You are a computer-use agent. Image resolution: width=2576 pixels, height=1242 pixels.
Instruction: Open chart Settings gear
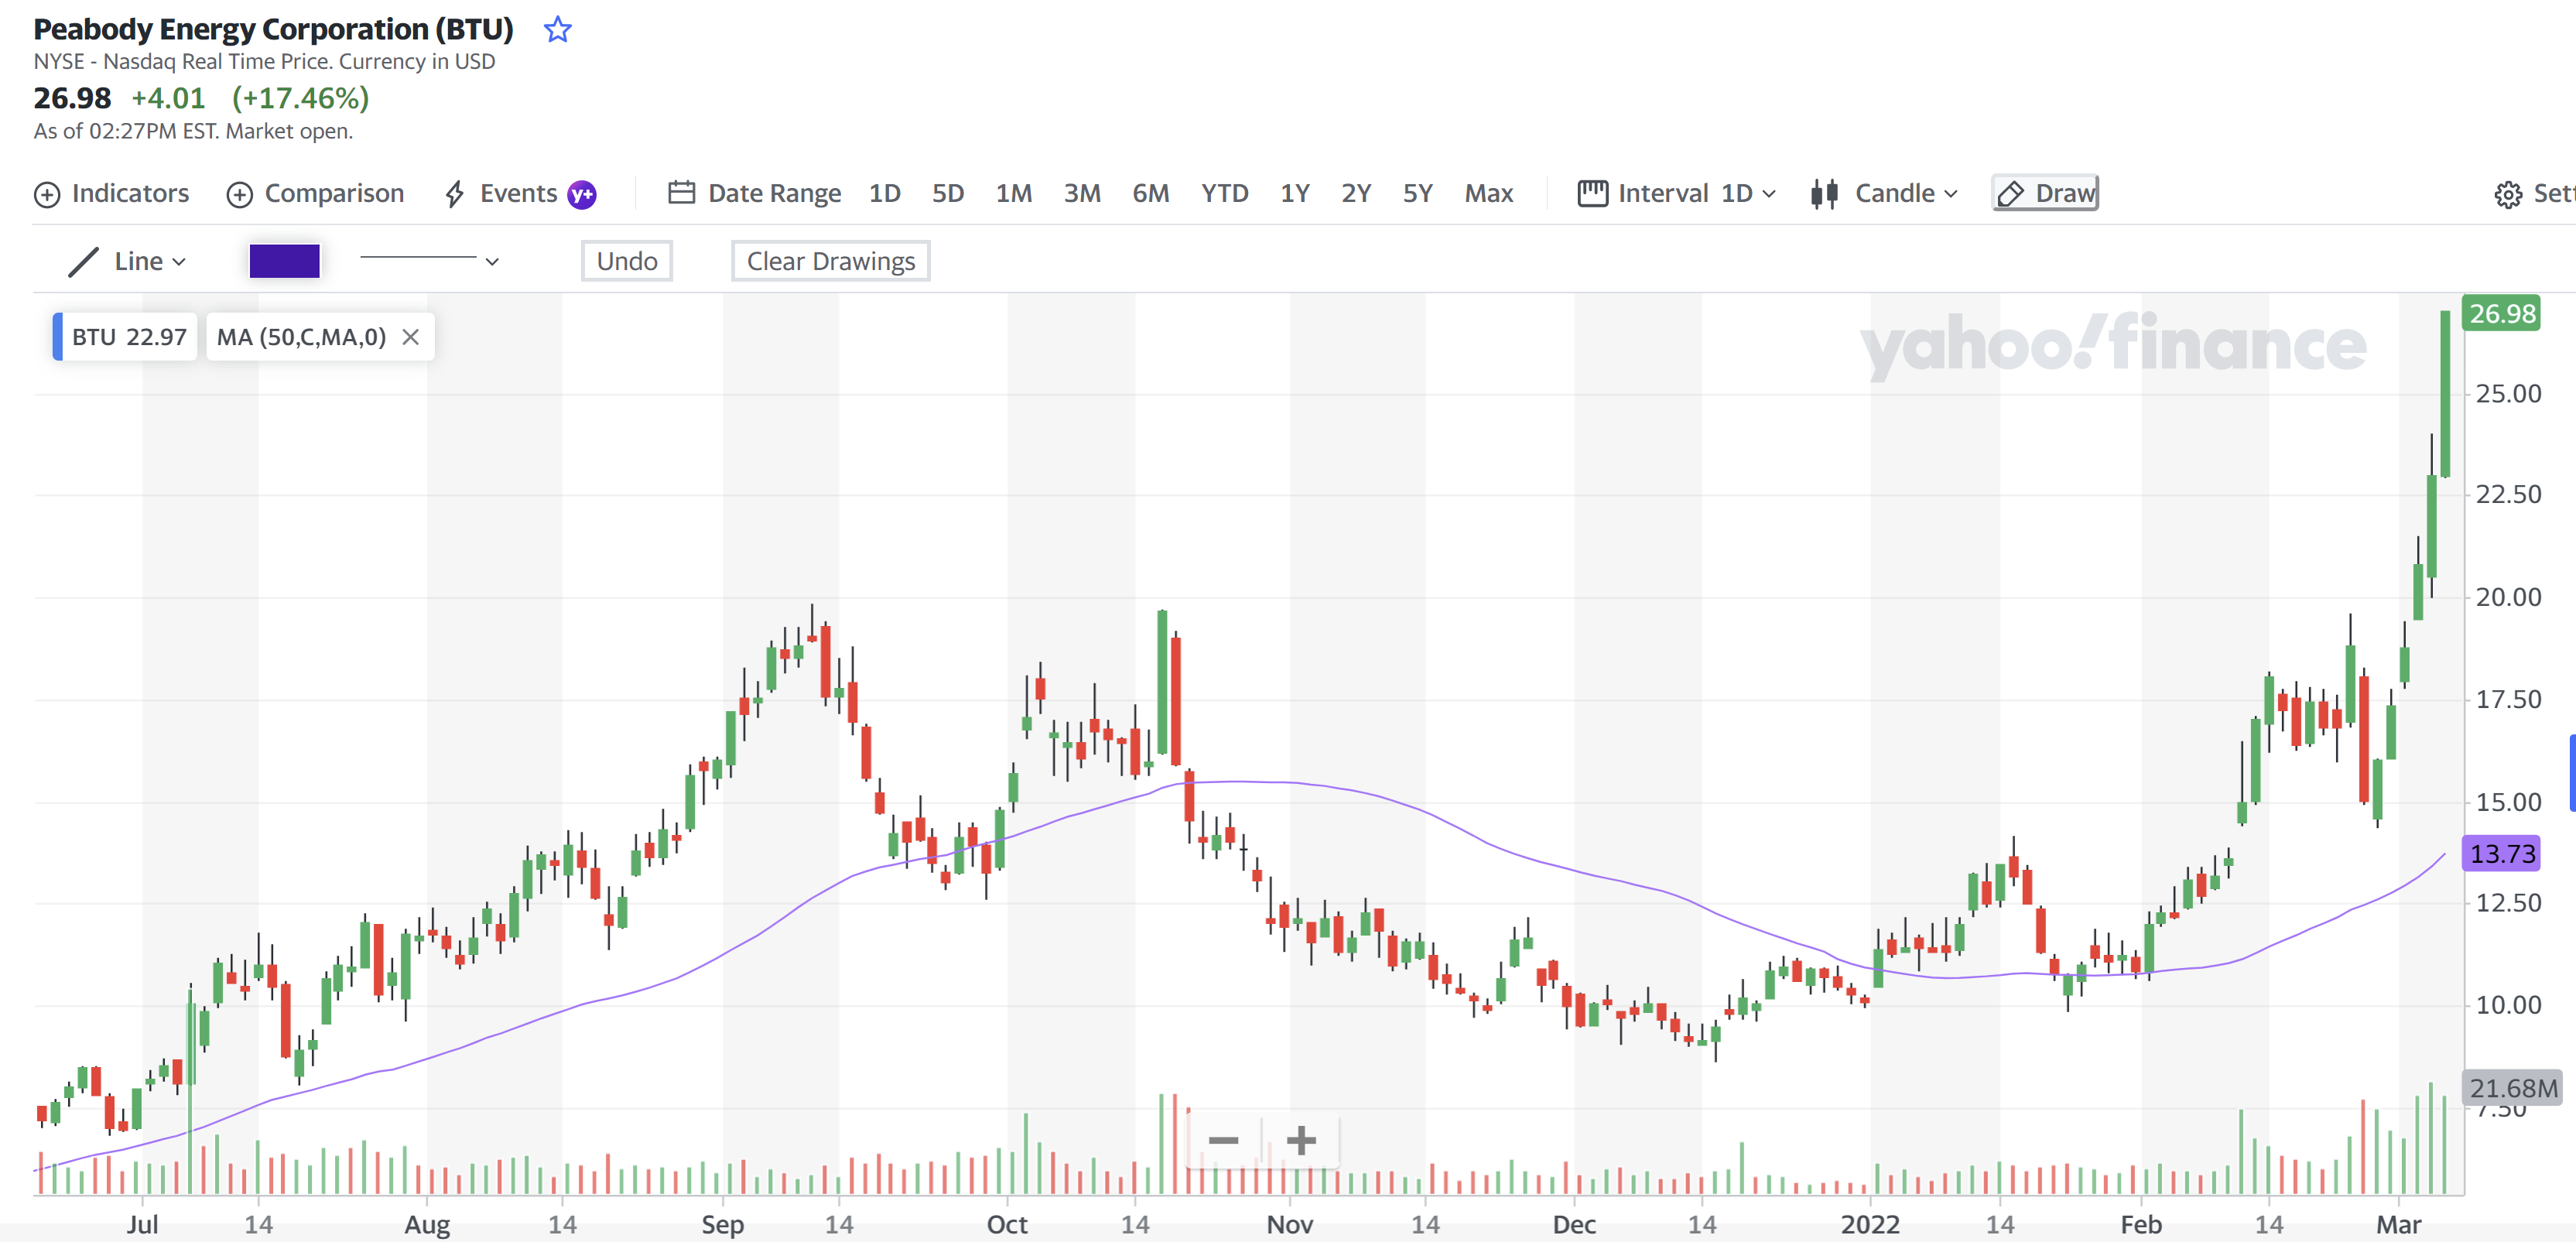point(2507,194)
